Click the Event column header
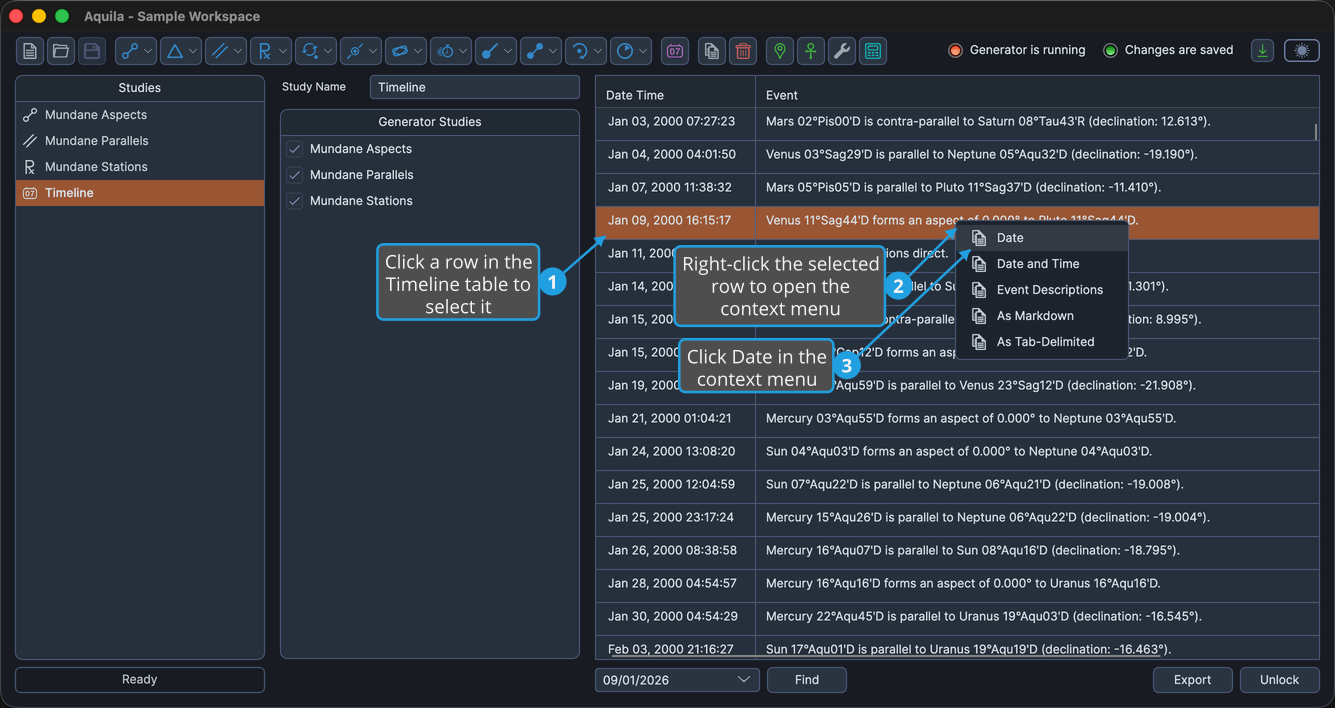1335x708 pixels. pos(1037,95)
